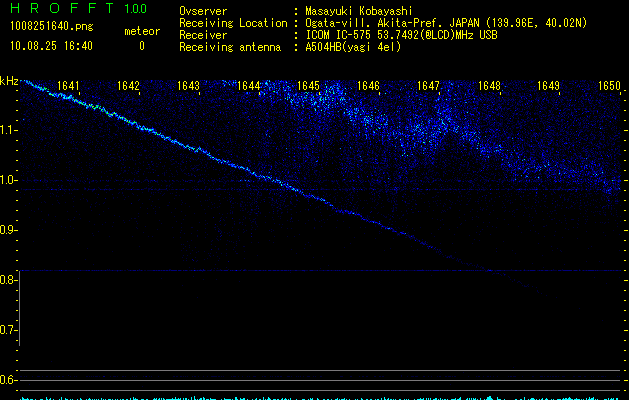Viewport: 629px width, 400px height.
Task: Click the 1644 time marker
Action: 248,86
